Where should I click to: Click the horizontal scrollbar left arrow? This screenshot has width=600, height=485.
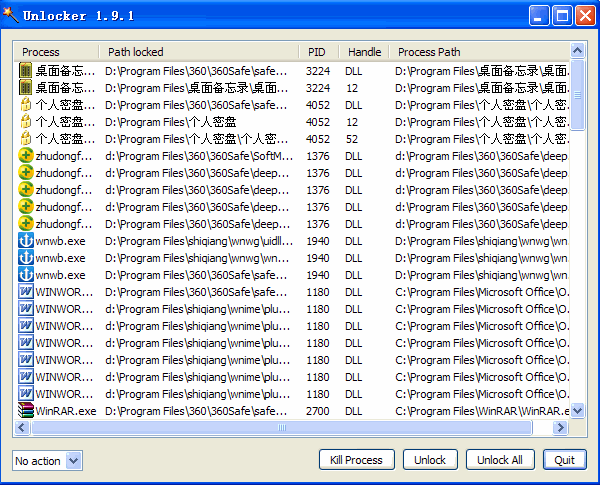click(x=22, y=427)
